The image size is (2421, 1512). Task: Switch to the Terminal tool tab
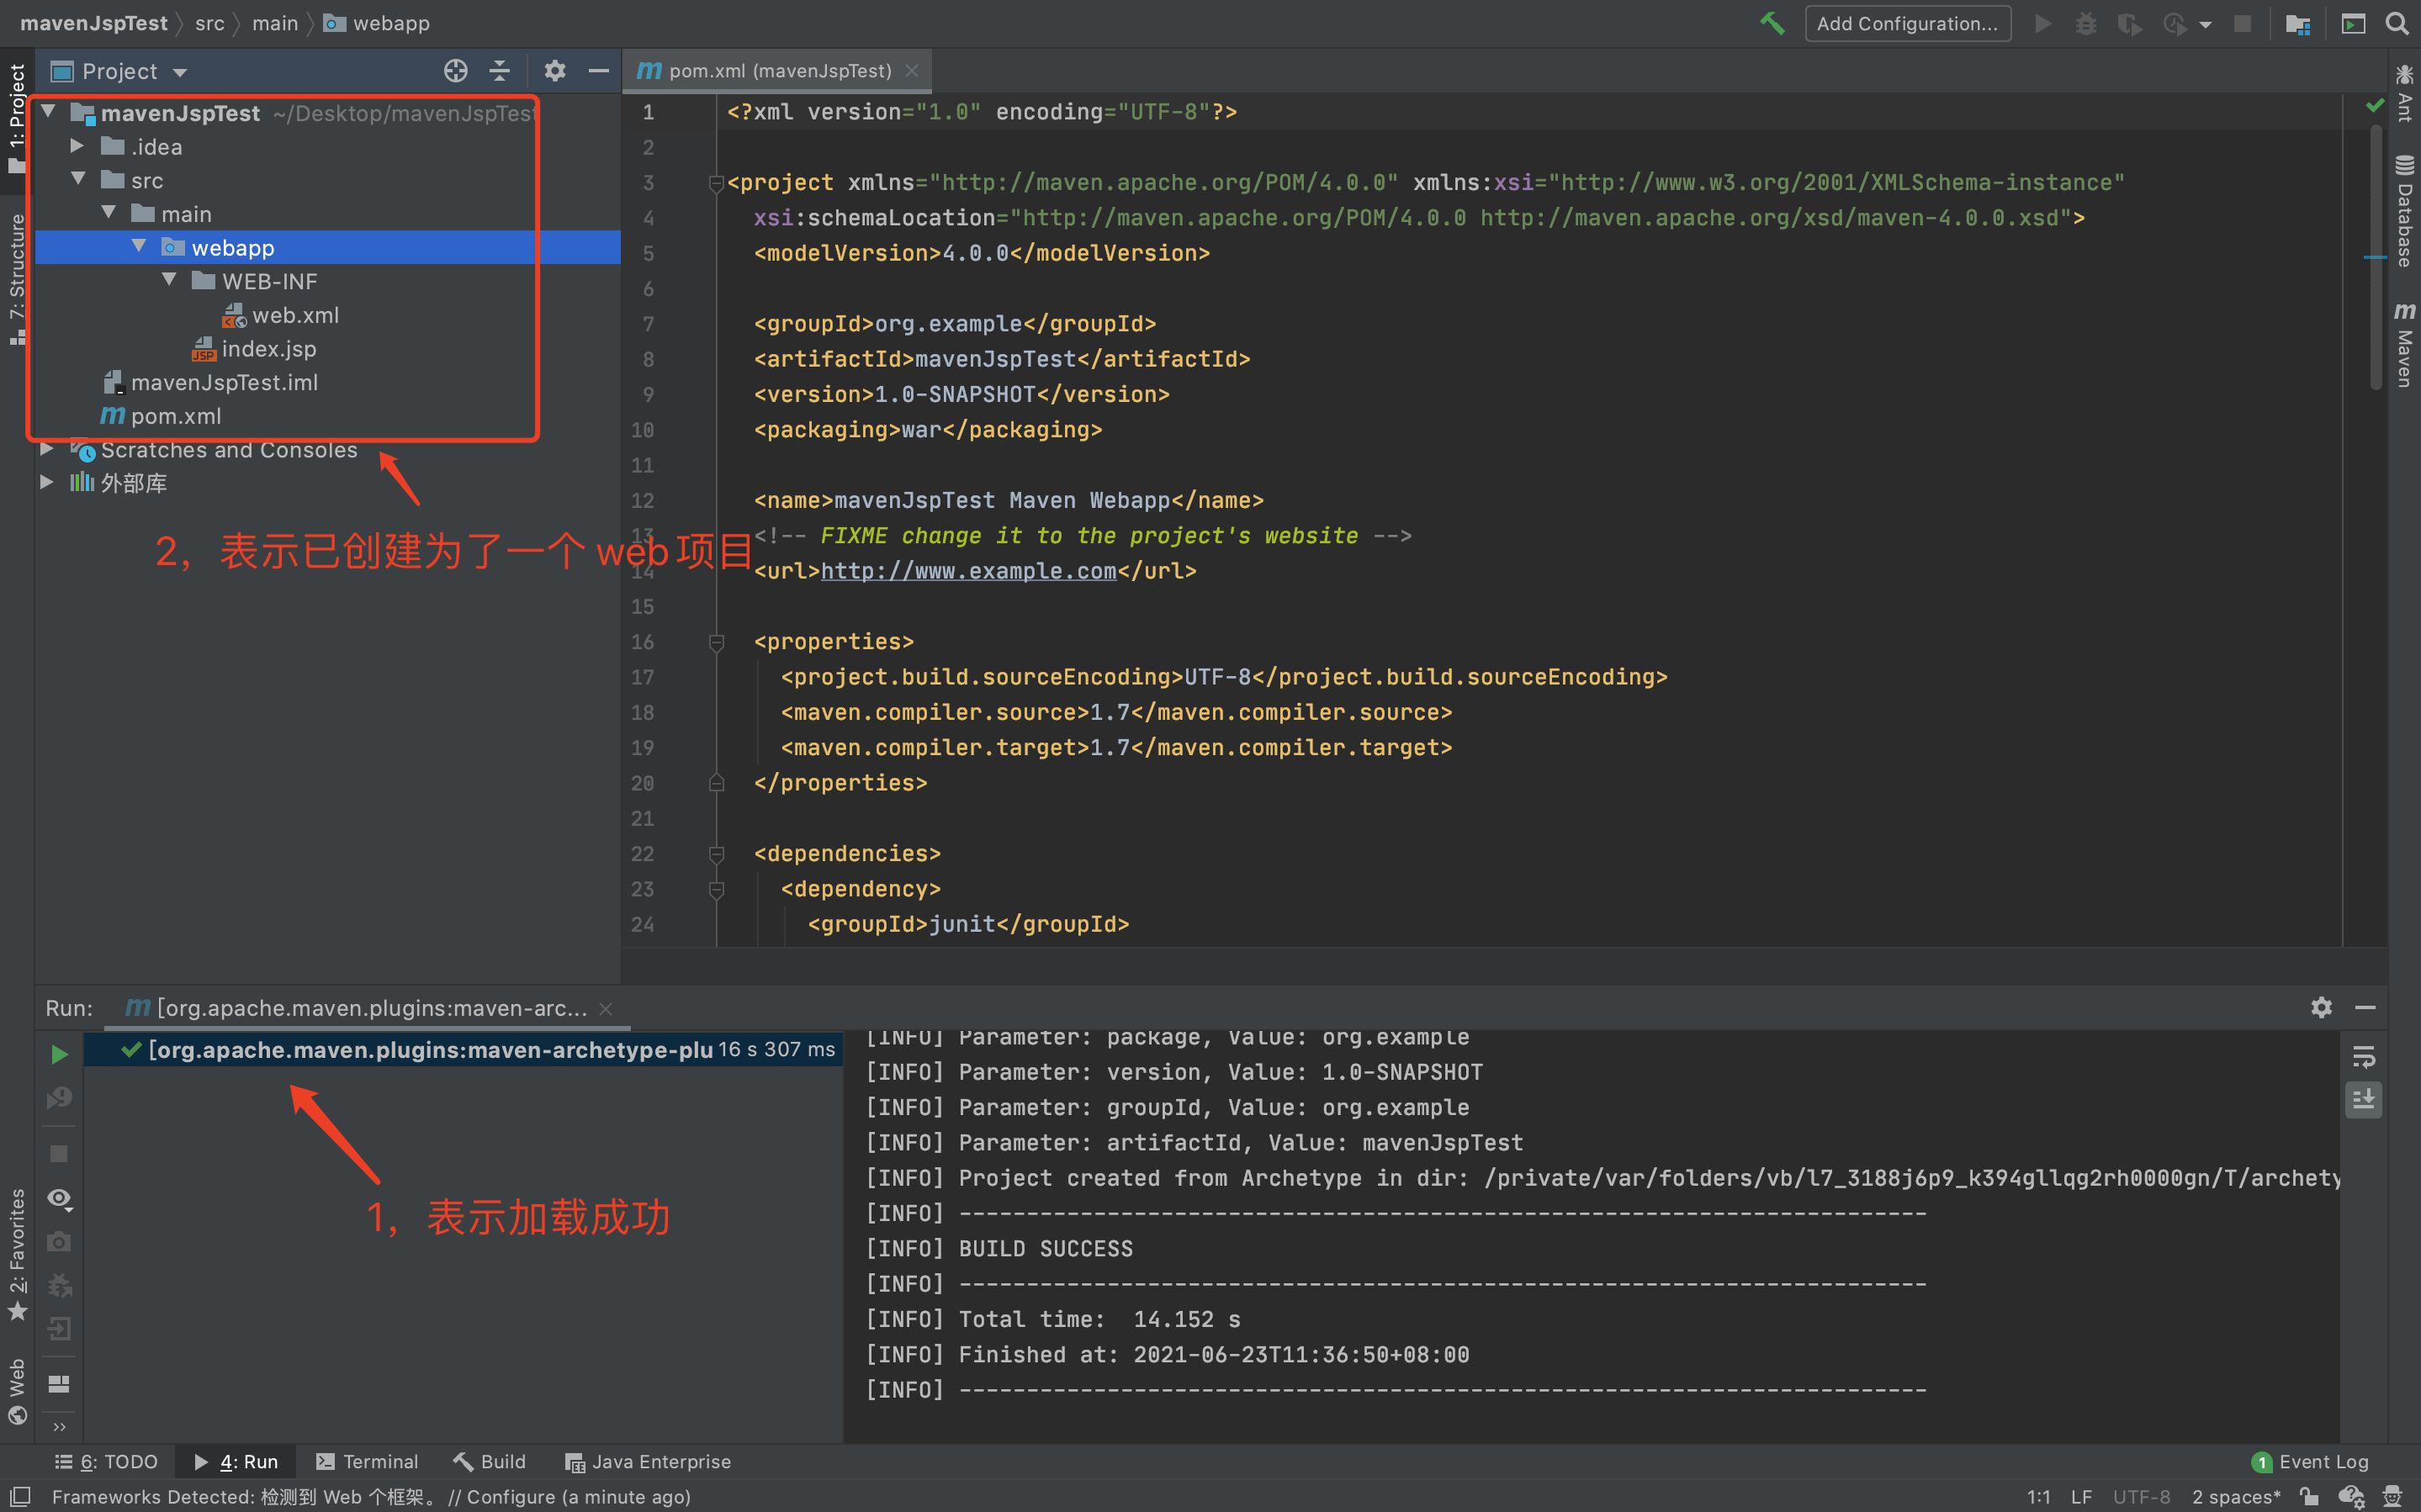[367, 1461]
